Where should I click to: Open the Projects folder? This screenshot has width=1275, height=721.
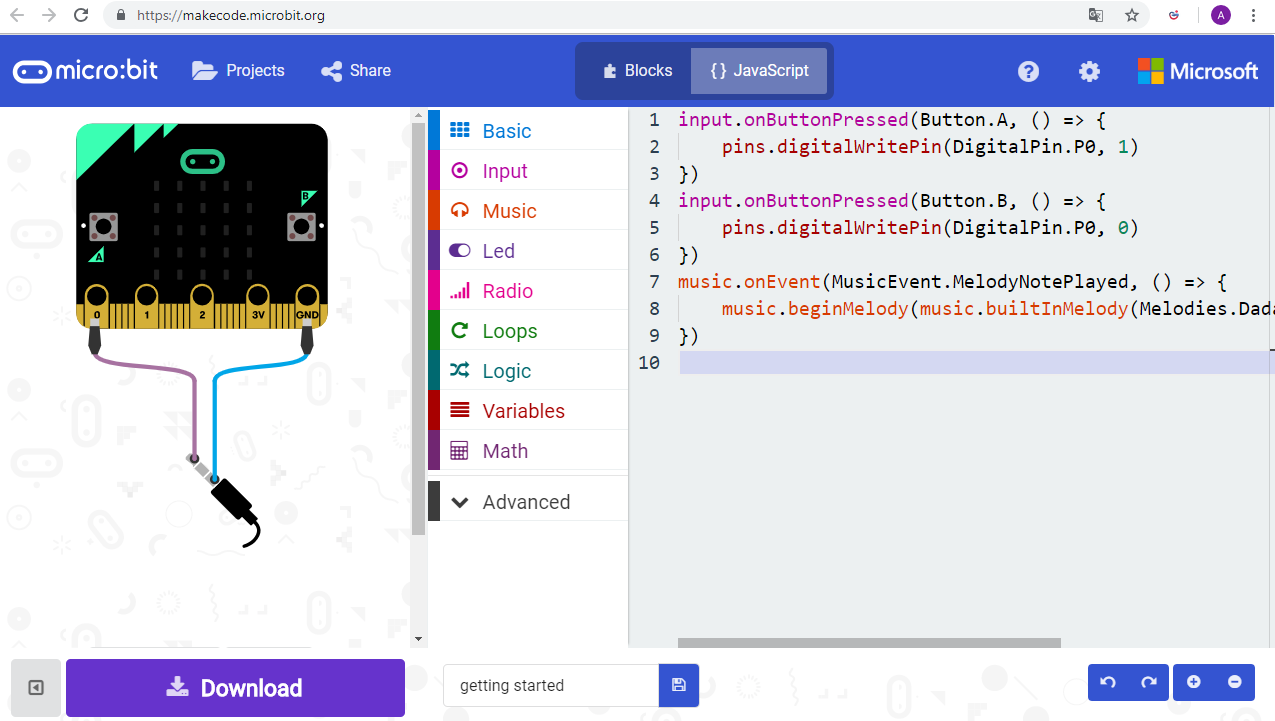pos(238,71)
